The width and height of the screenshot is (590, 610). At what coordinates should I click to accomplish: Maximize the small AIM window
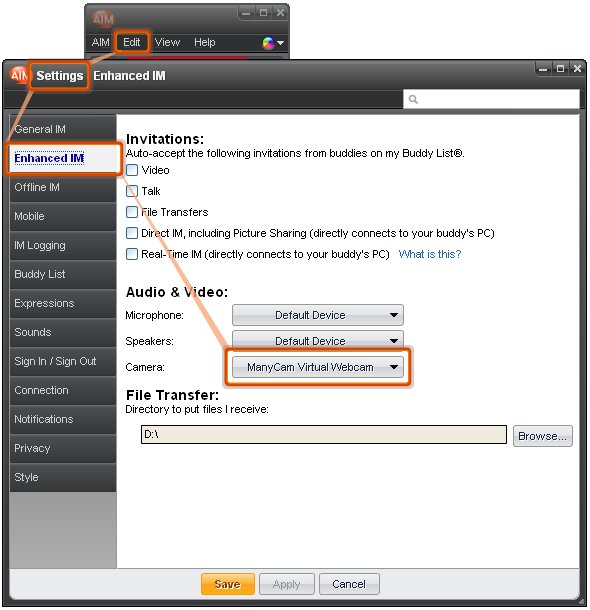coord(263,13)
